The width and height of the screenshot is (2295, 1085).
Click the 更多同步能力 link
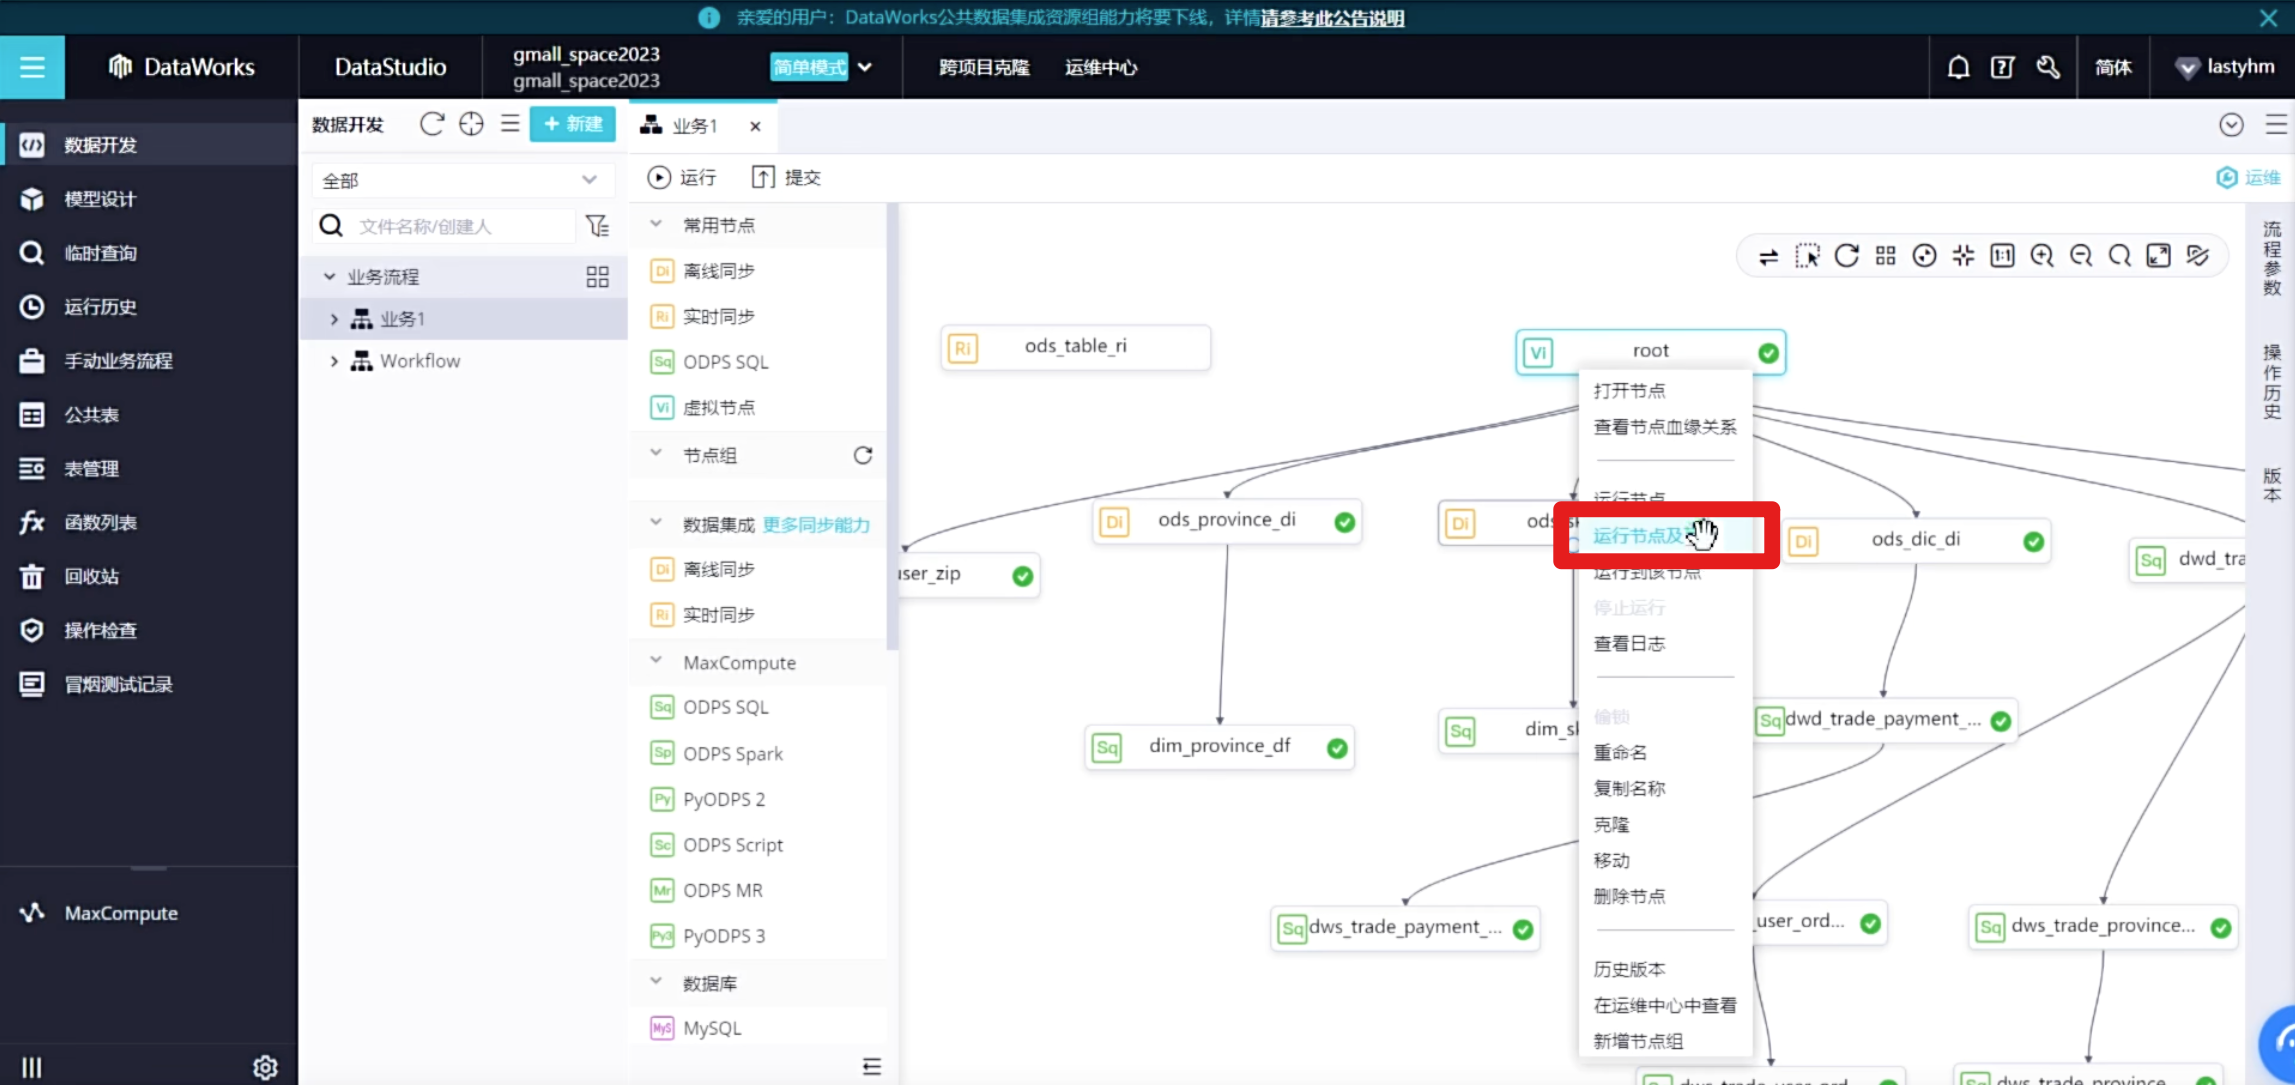click(x=816, y=524)
